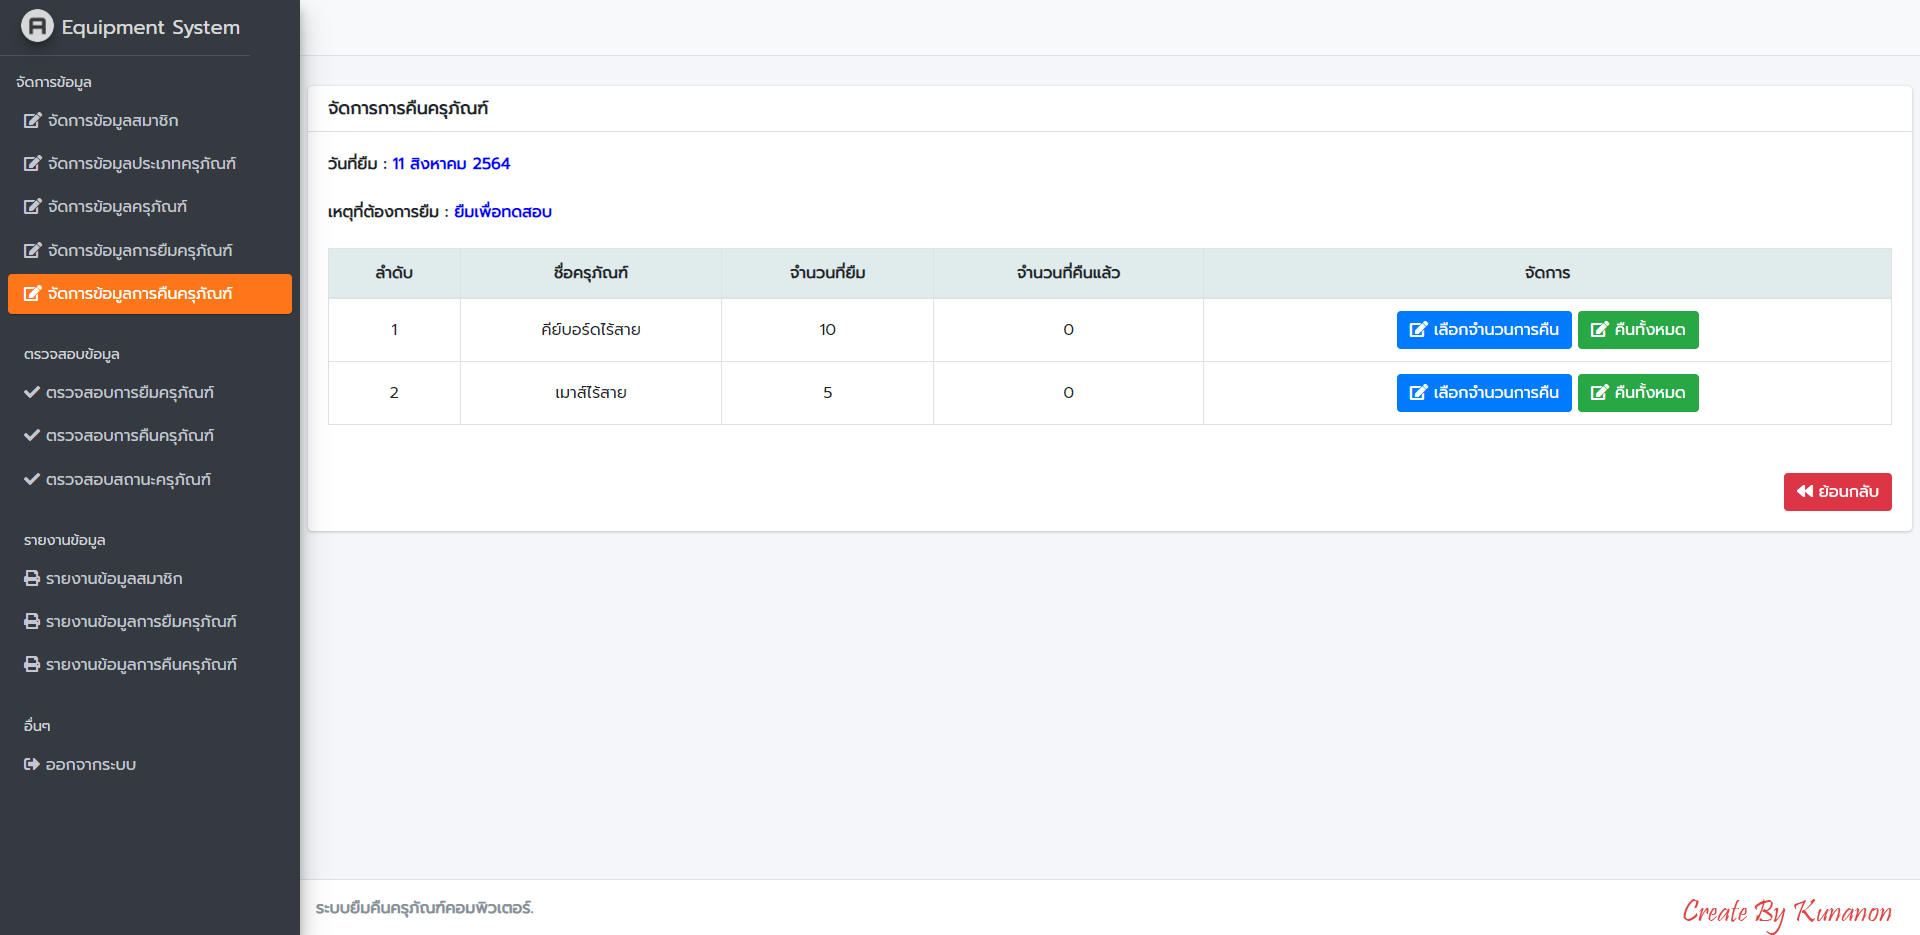Click the ชื่อครุภัณฑ์ column header

click(x=590, y=273)
